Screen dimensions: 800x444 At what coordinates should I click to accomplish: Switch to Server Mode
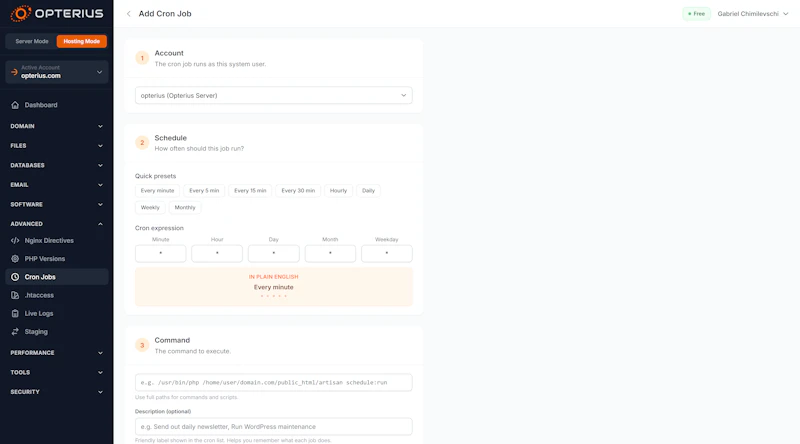point(32,41)
